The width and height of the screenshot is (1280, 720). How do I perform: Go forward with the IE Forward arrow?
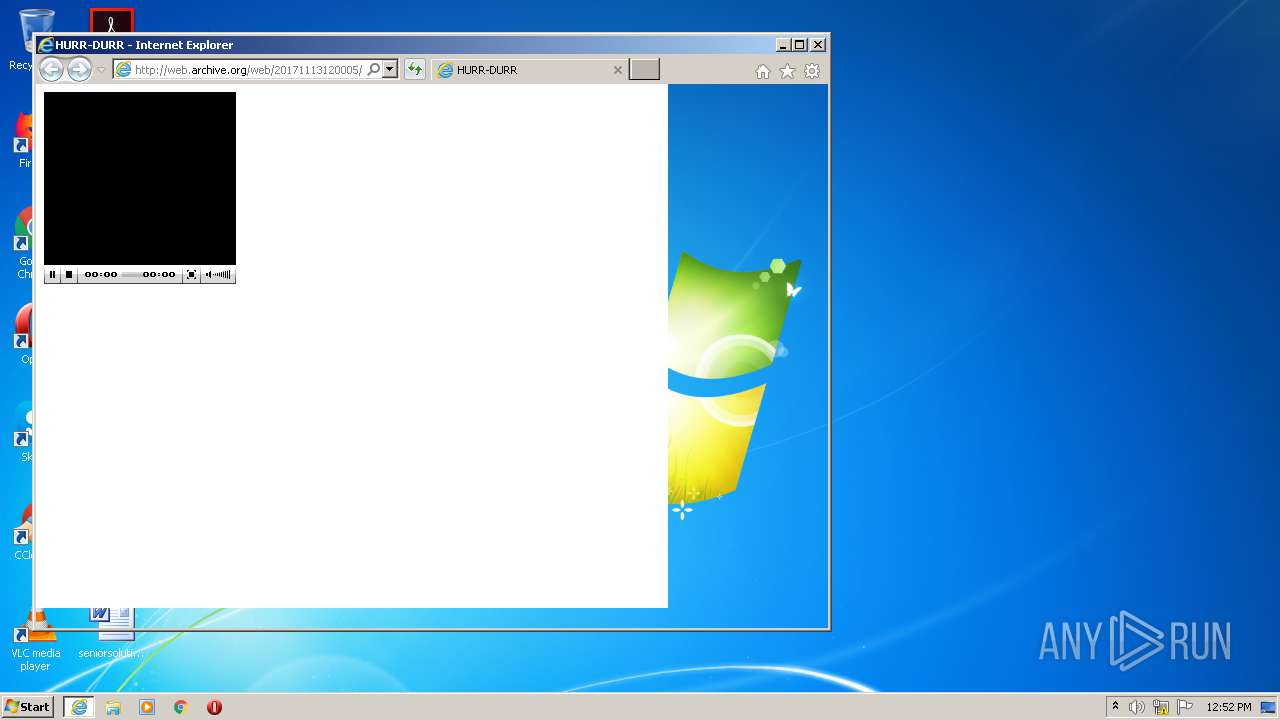(79, 69)
